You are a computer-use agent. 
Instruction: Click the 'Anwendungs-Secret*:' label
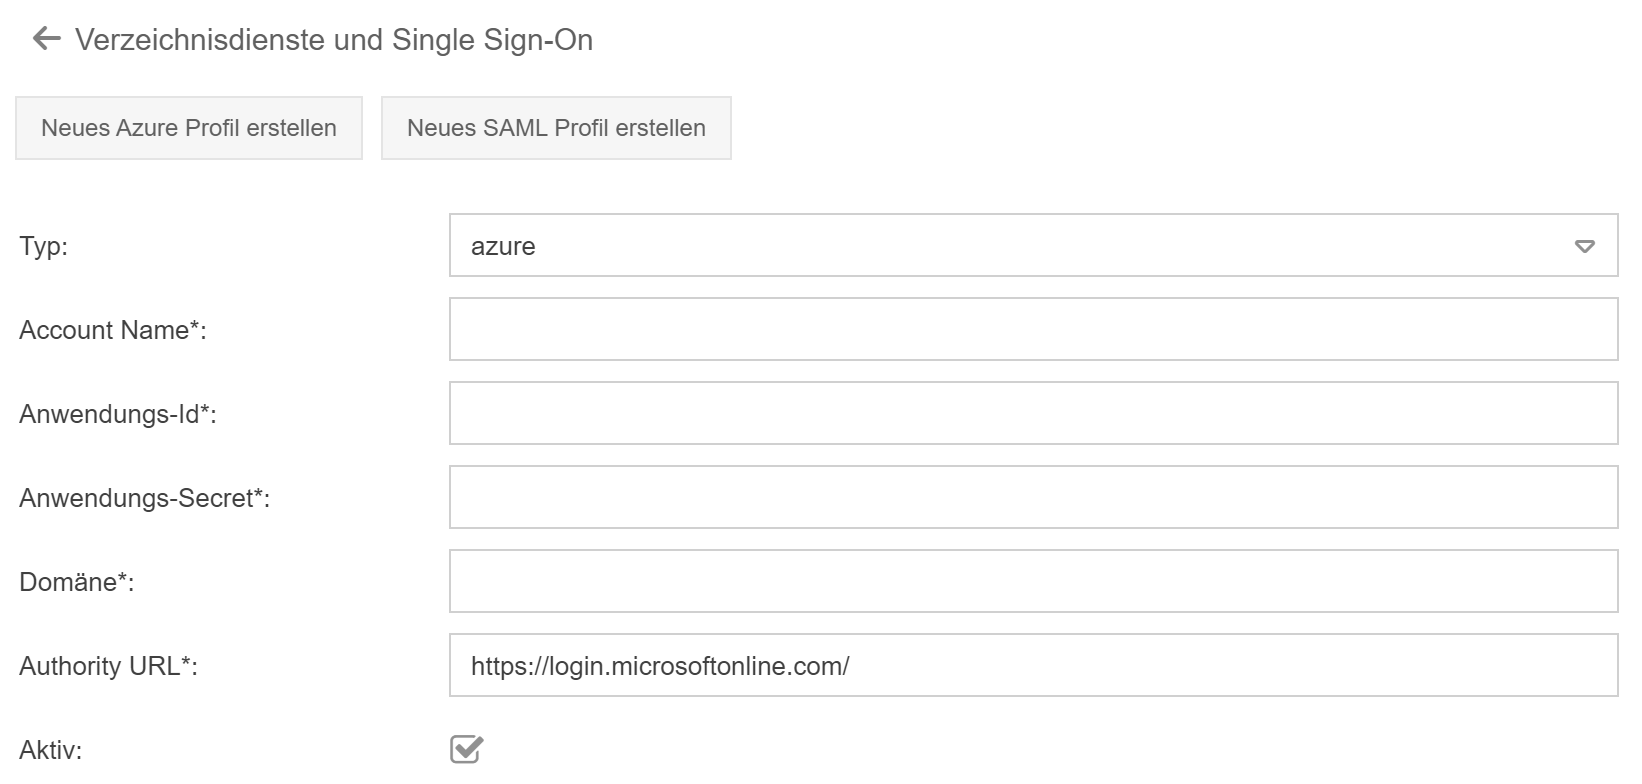144,498
